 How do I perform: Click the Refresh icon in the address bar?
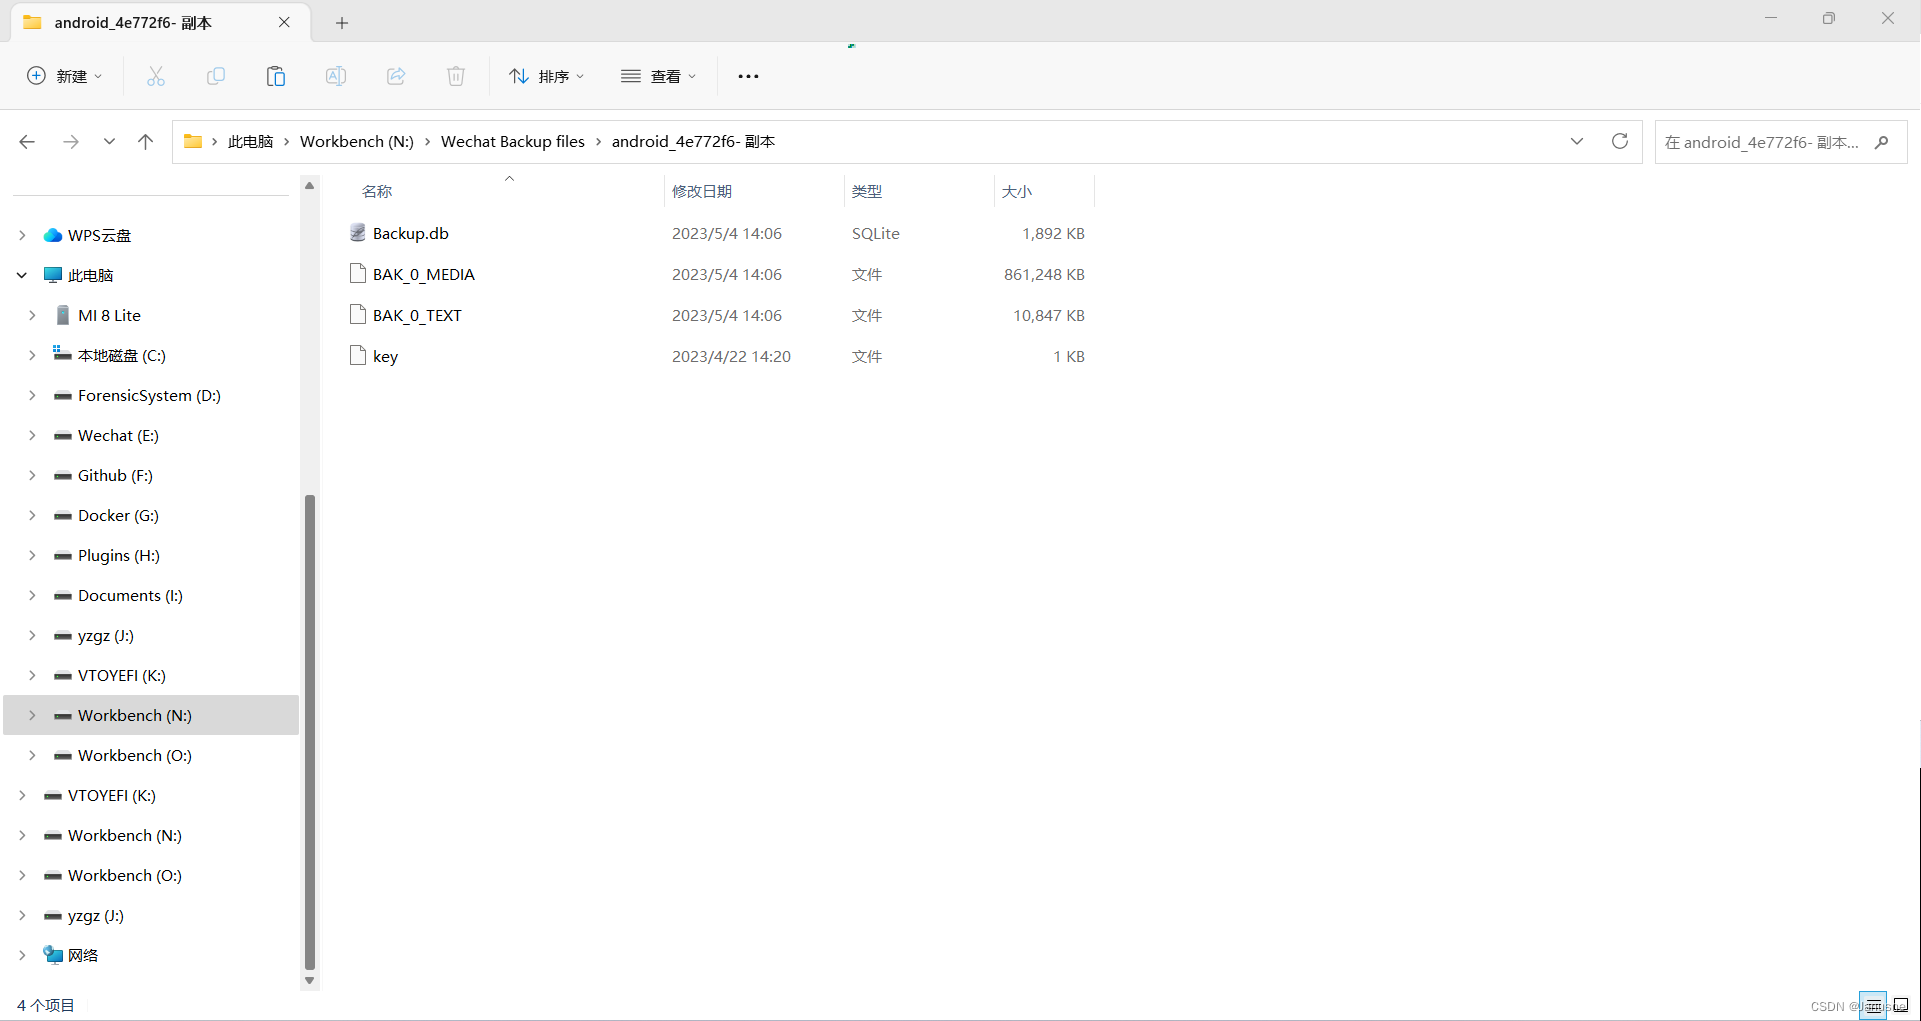[1620, 141]
